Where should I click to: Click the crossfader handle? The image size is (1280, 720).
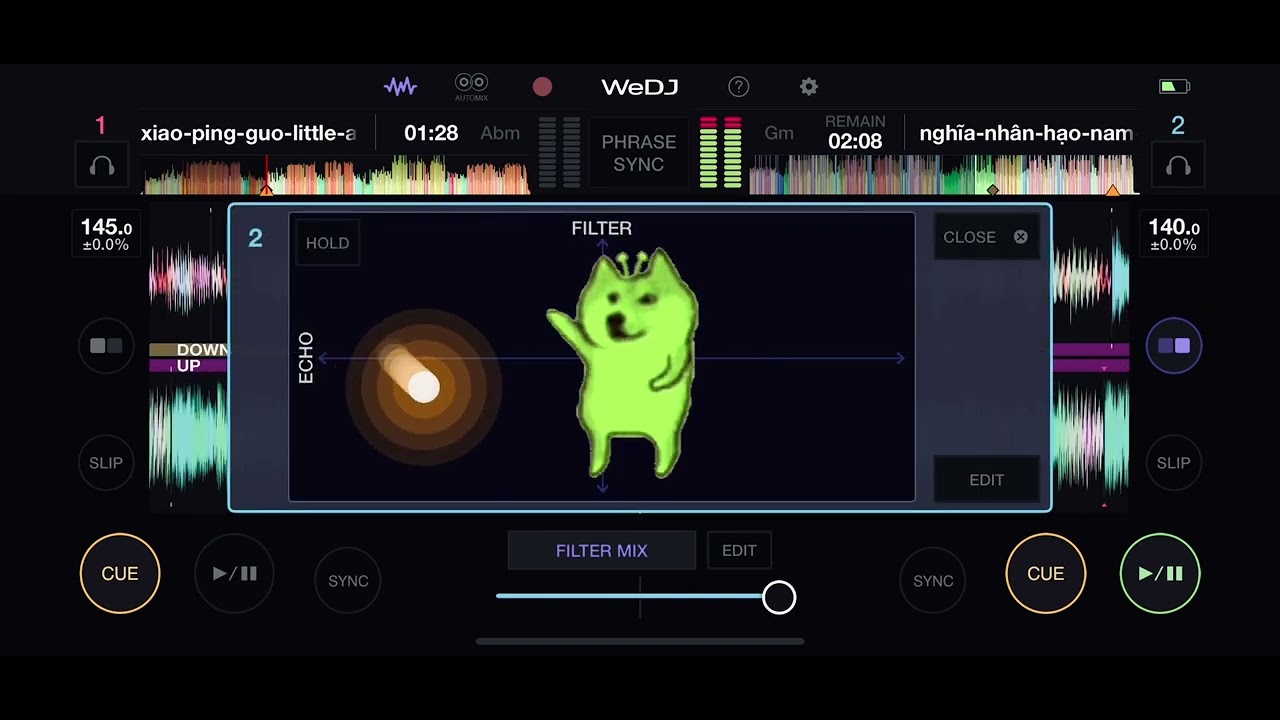pos(779,597)
